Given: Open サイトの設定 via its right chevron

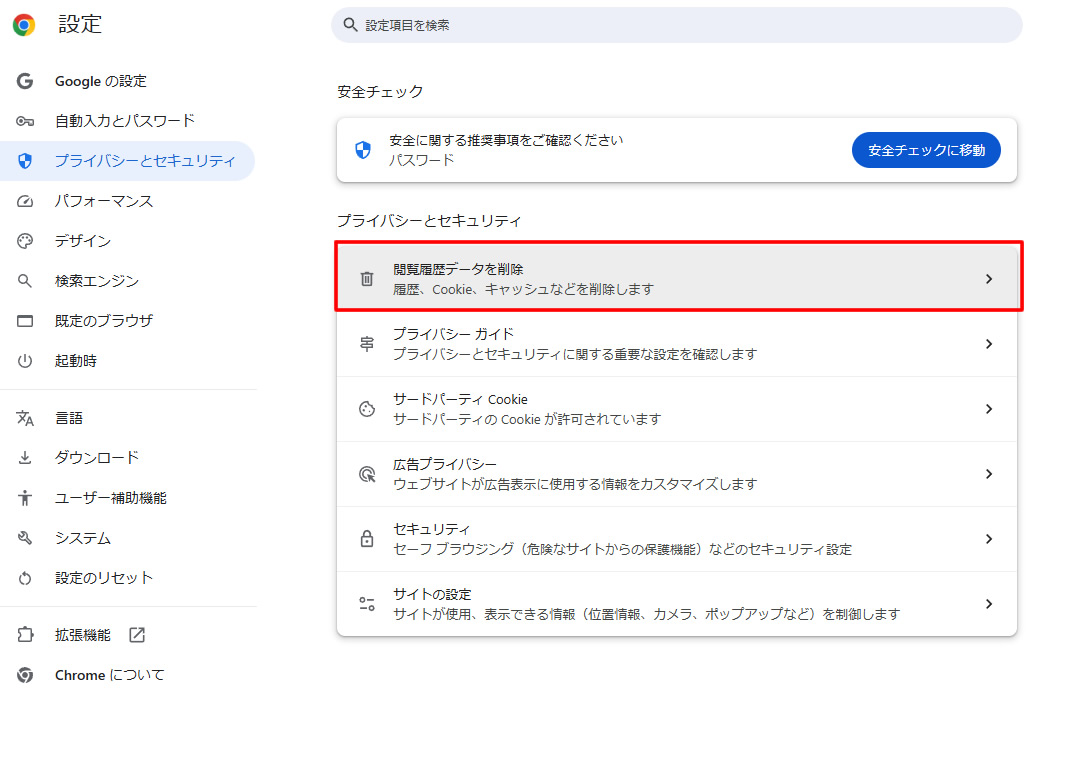Looking at the screenshot, I should [x=988, y=604].
